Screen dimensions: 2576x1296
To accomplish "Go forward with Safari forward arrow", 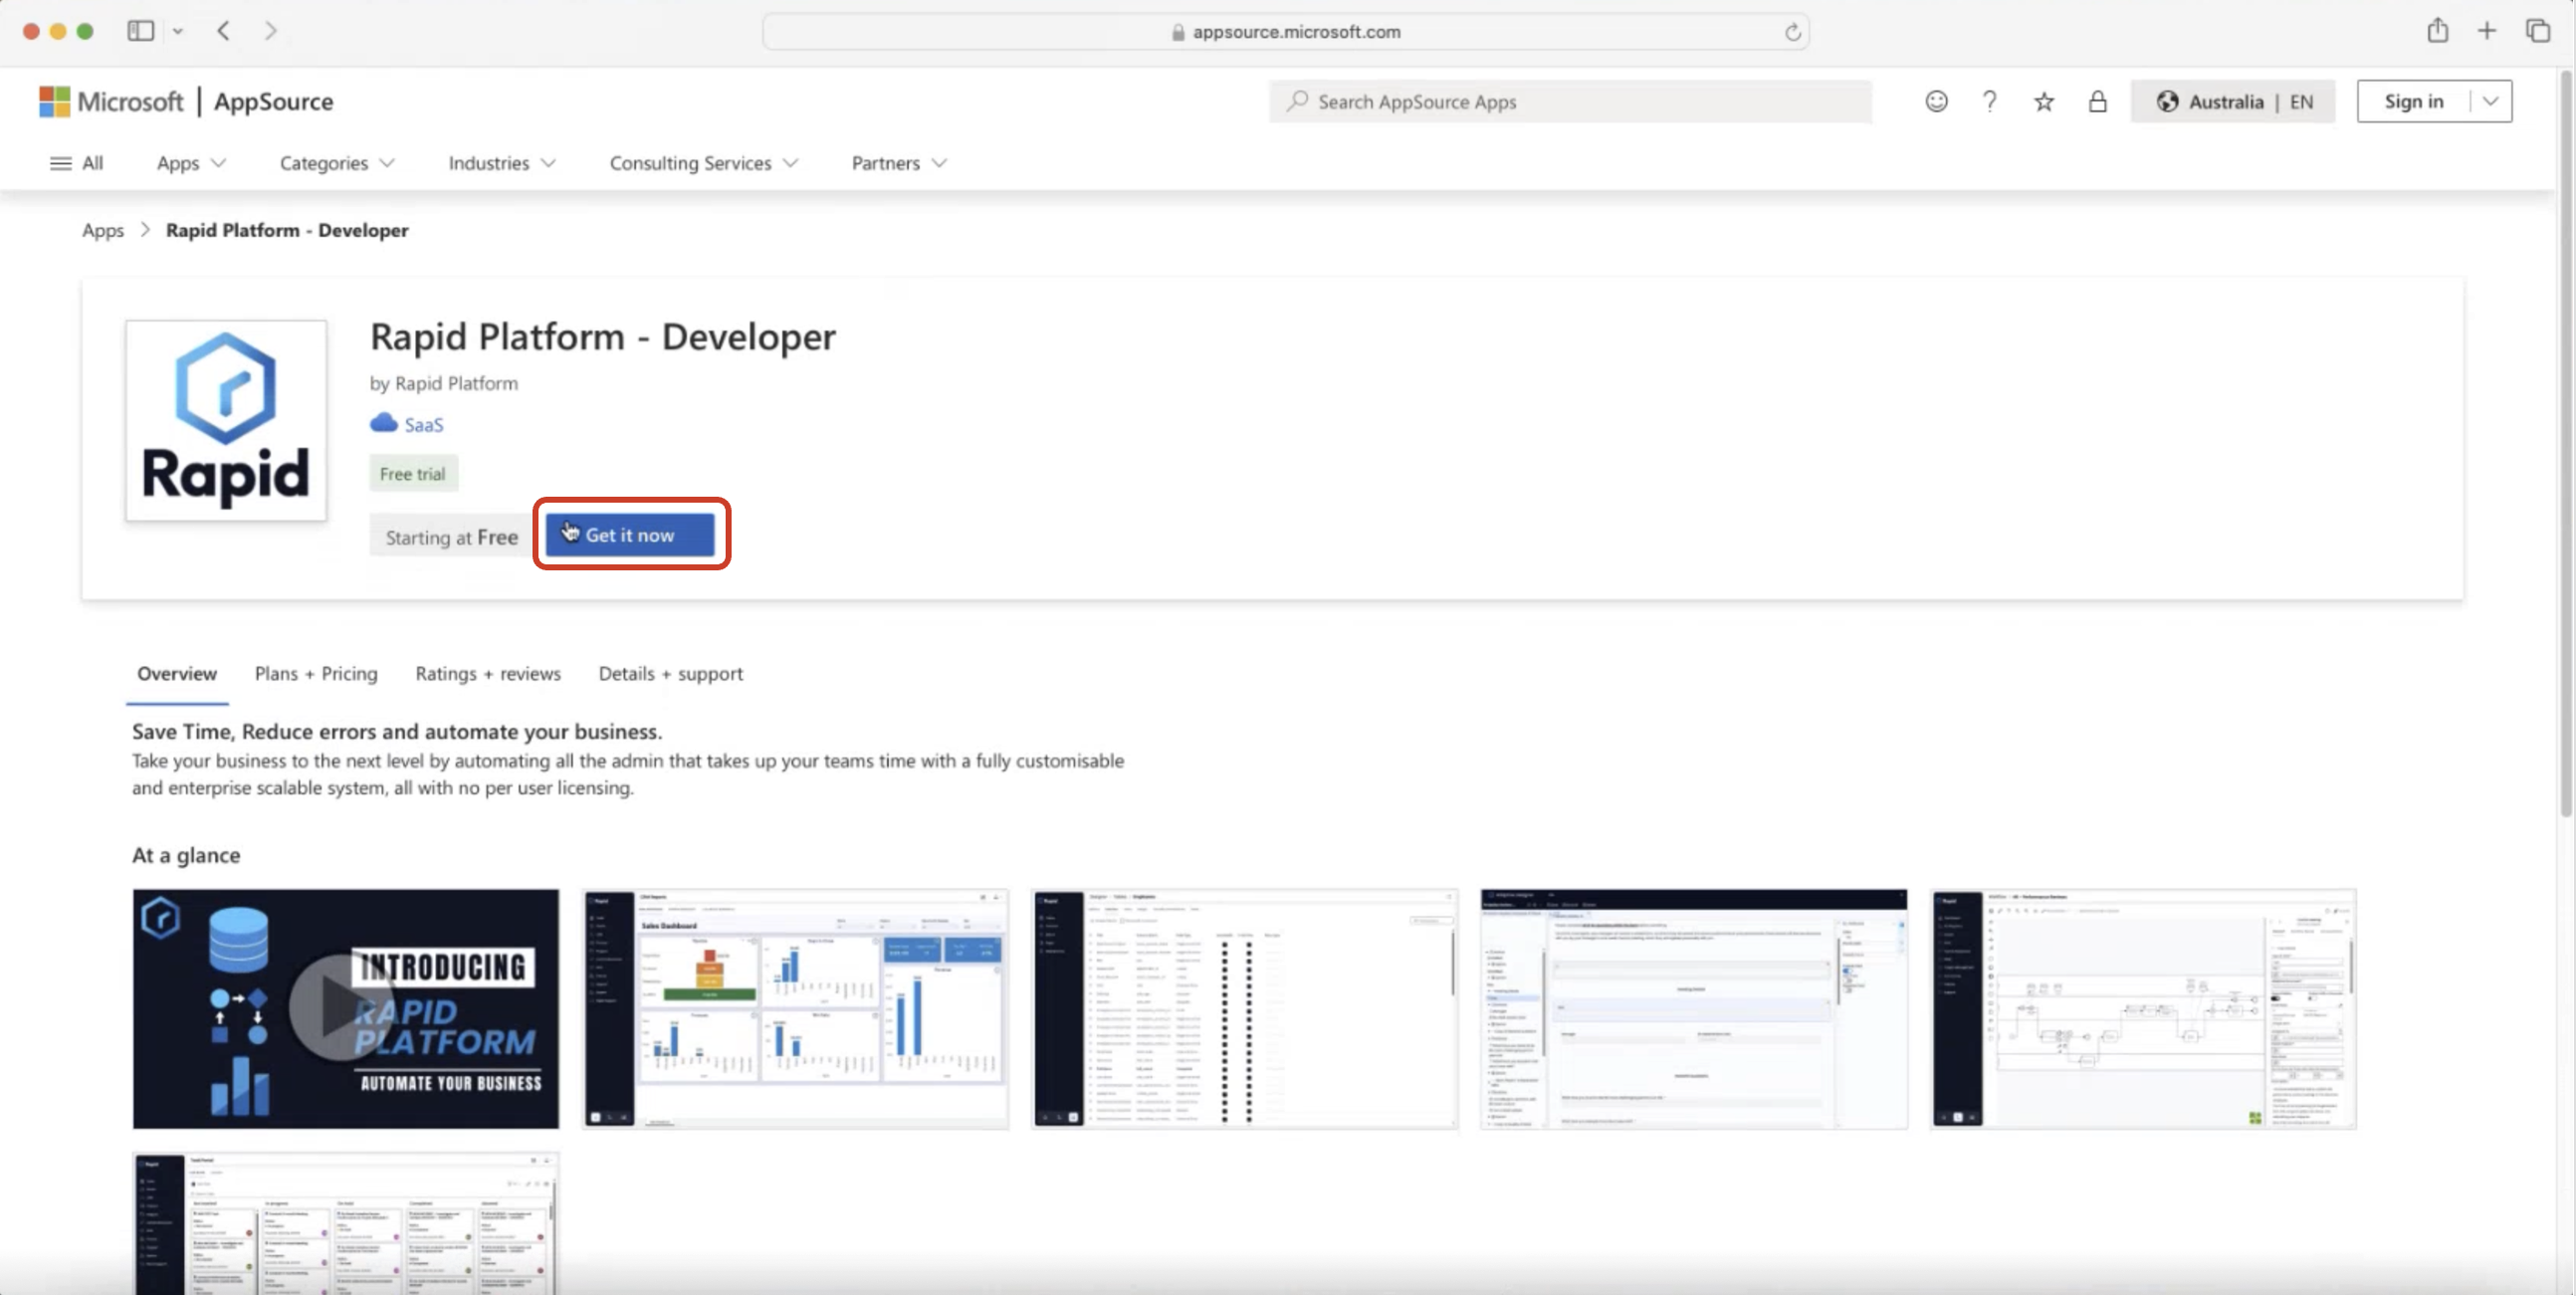I will [x=270, y=31].
